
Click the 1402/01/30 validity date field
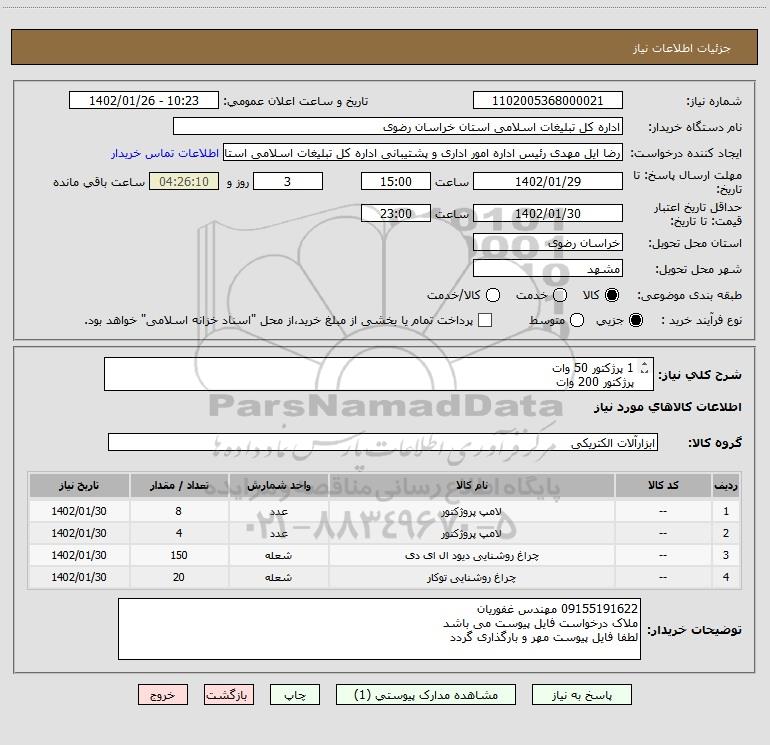coord(548,213)
